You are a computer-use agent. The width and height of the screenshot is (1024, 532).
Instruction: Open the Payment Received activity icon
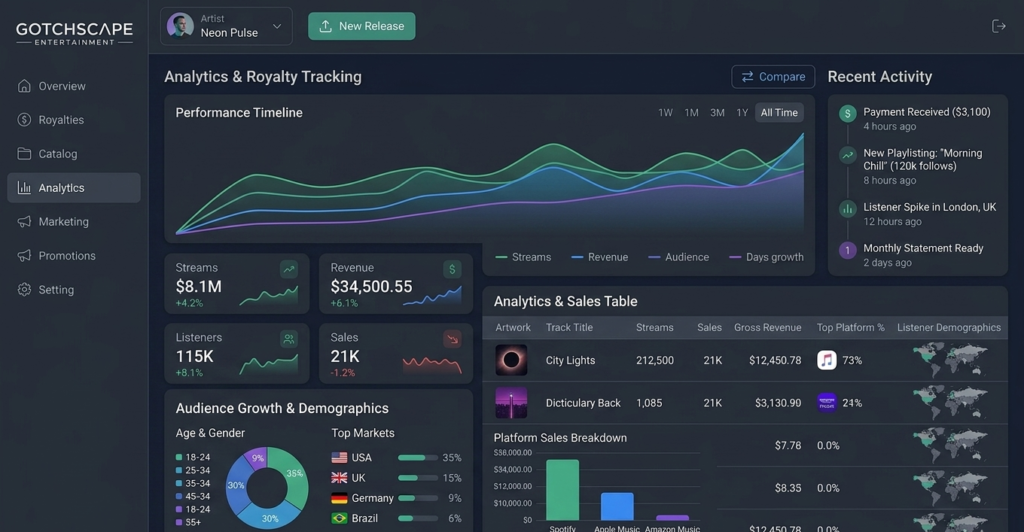click(848, 114)
